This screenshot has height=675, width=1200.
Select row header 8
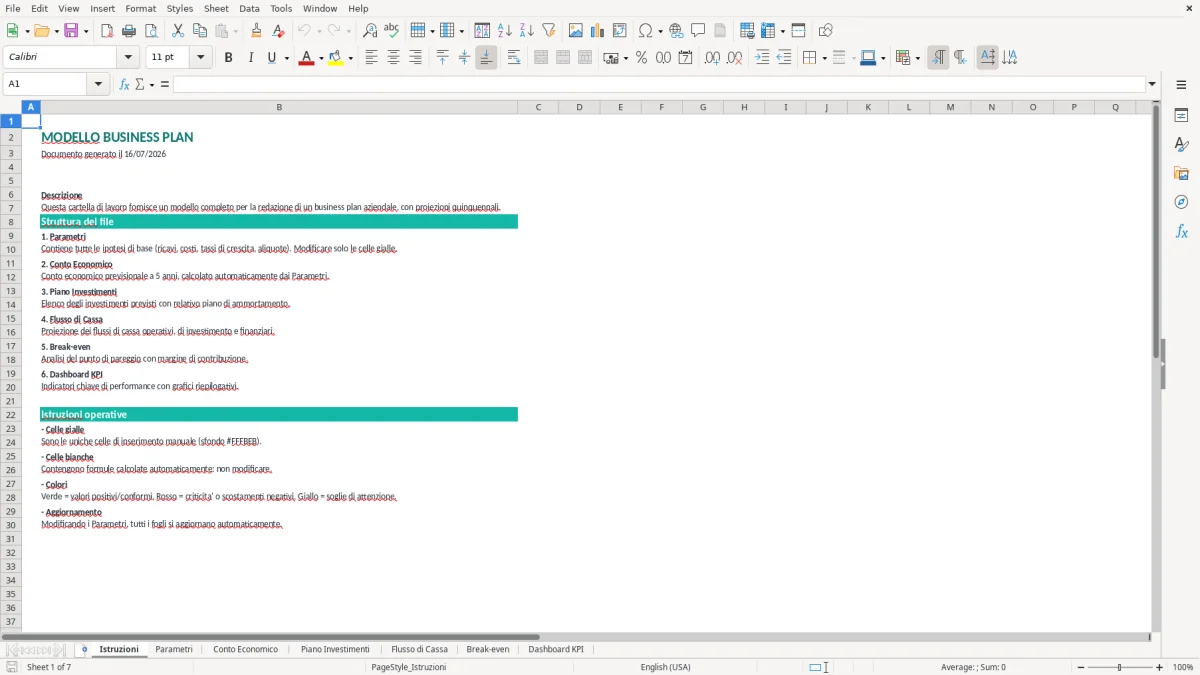[x=11, y=222]
